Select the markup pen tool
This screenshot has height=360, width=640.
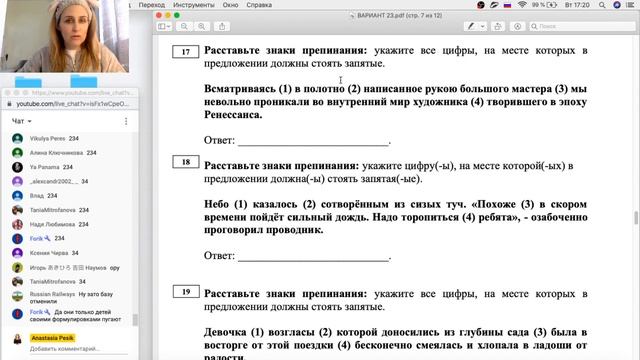(471, 27)
